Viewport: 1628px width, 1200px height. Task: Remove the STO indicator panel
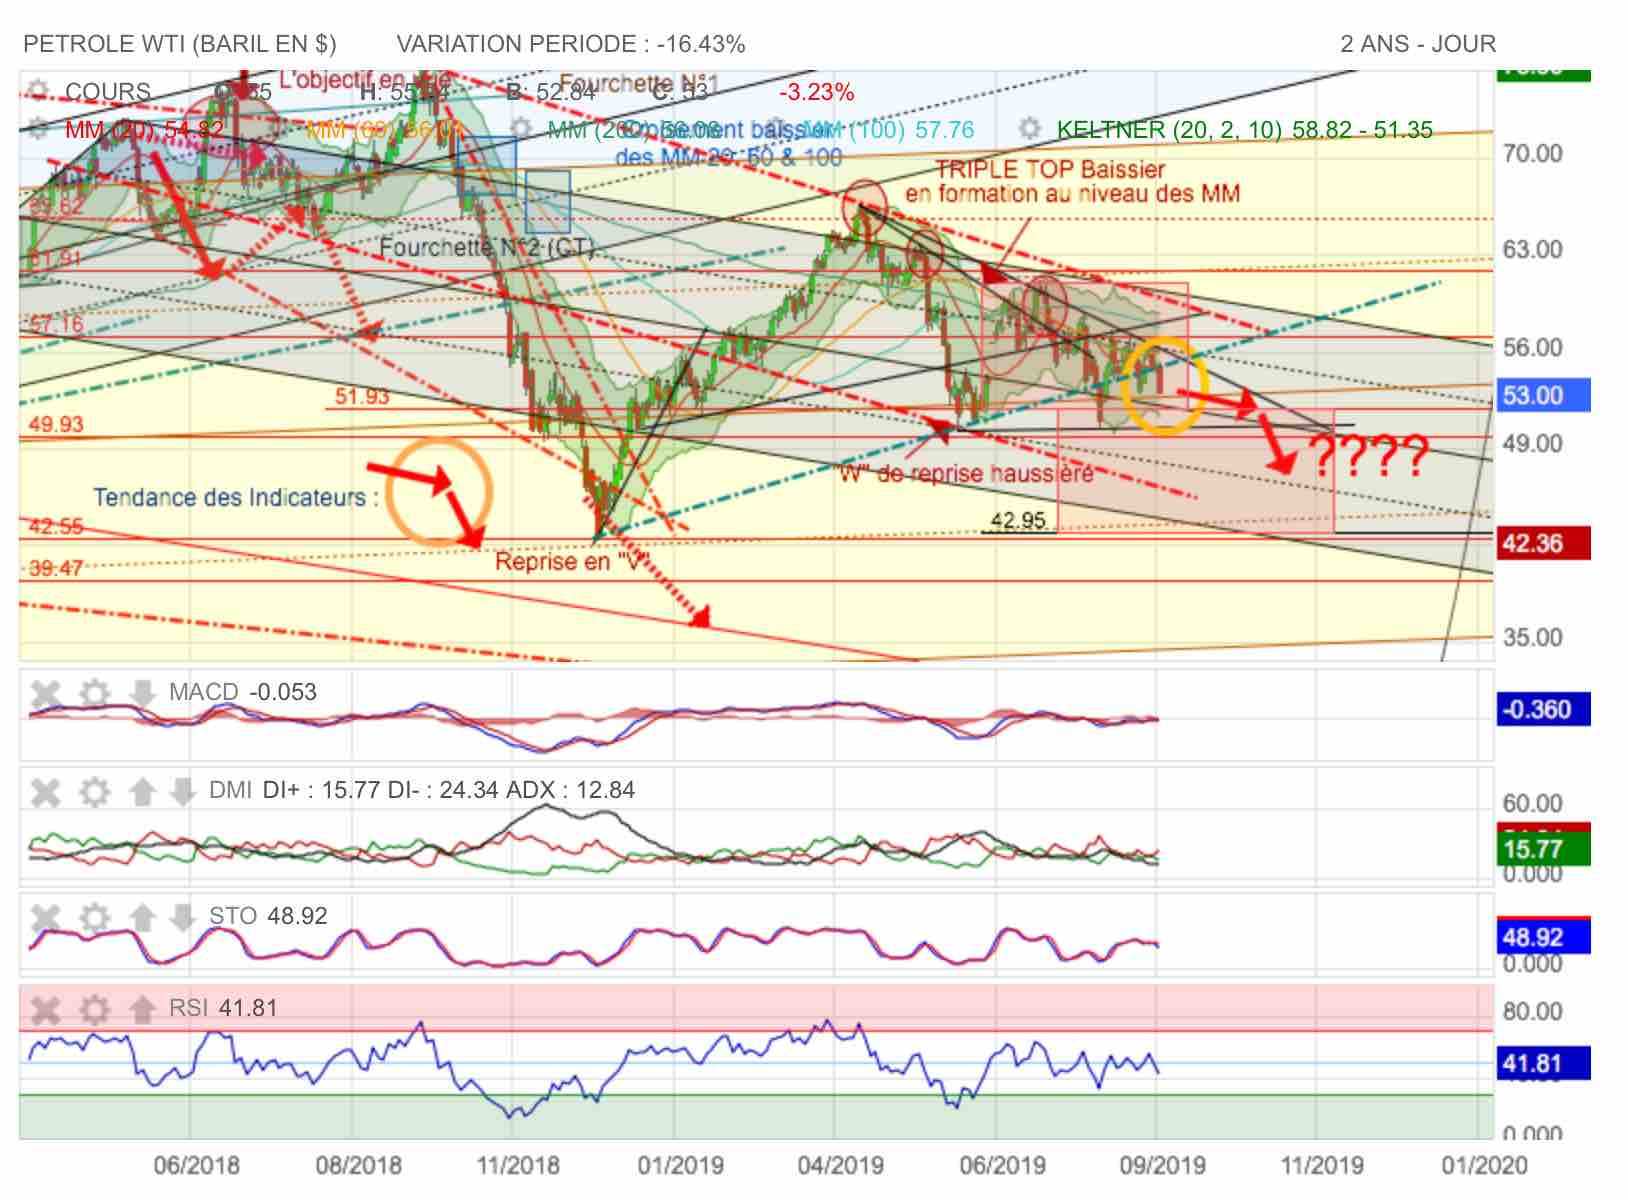click(46, 917)
